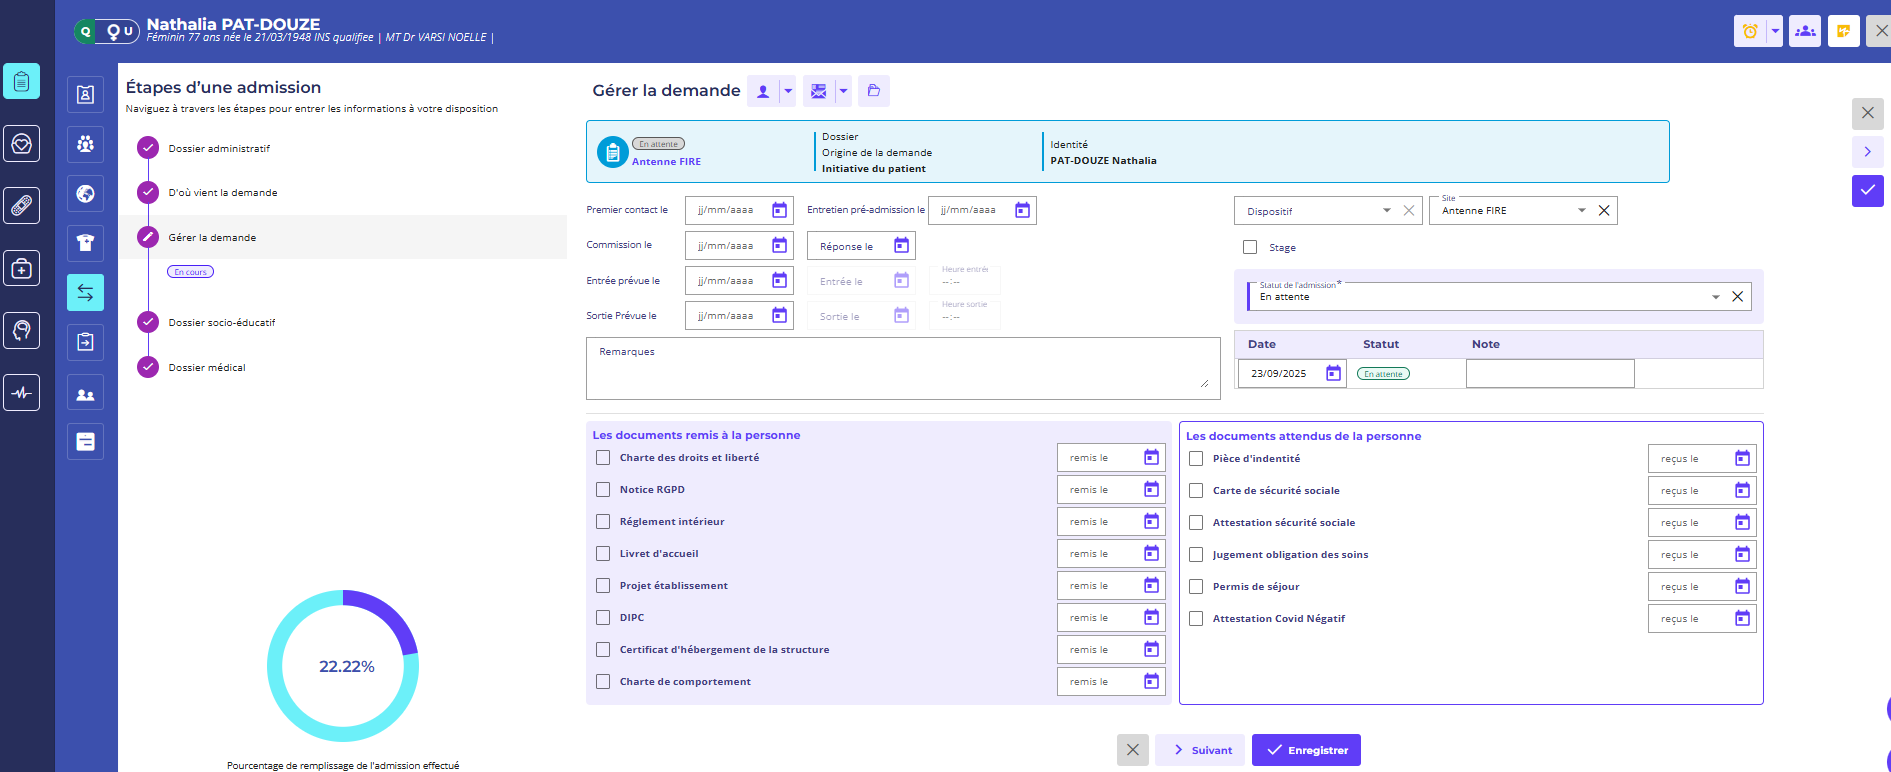Click the head profile icon in left rail

pos(21,330)
